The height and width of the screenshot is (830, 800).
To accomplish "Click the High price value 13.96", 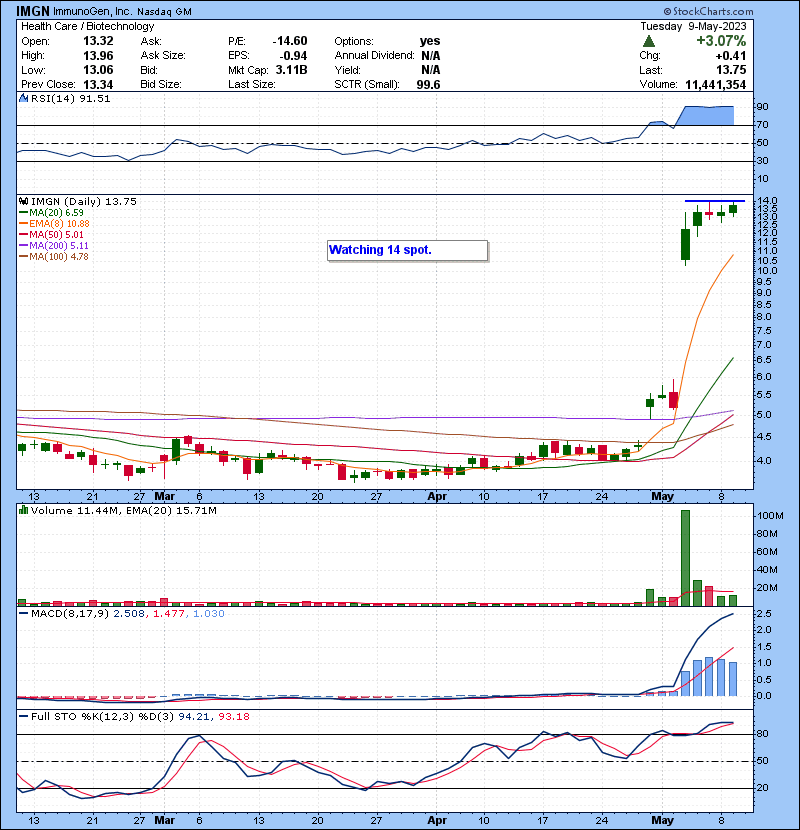I will (98, 56).
